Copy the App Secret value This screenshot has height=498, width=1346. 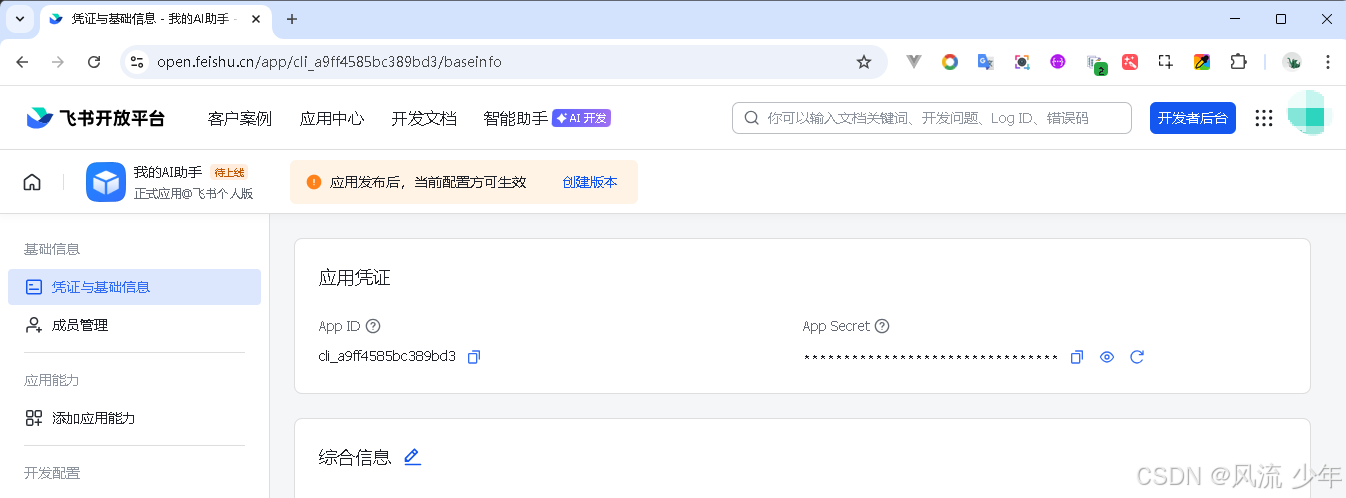(x=1077, y=357)
